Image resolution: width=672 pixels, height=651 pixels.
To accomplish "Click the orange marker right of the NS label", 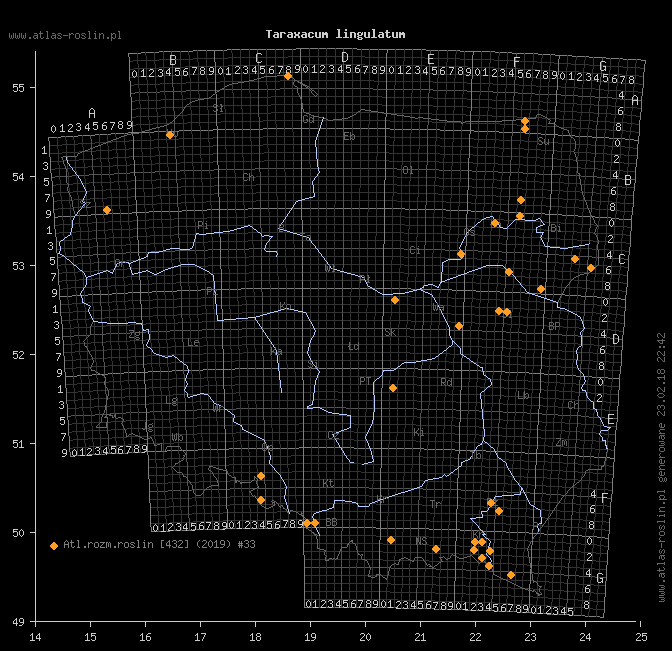I will [436, 549].
